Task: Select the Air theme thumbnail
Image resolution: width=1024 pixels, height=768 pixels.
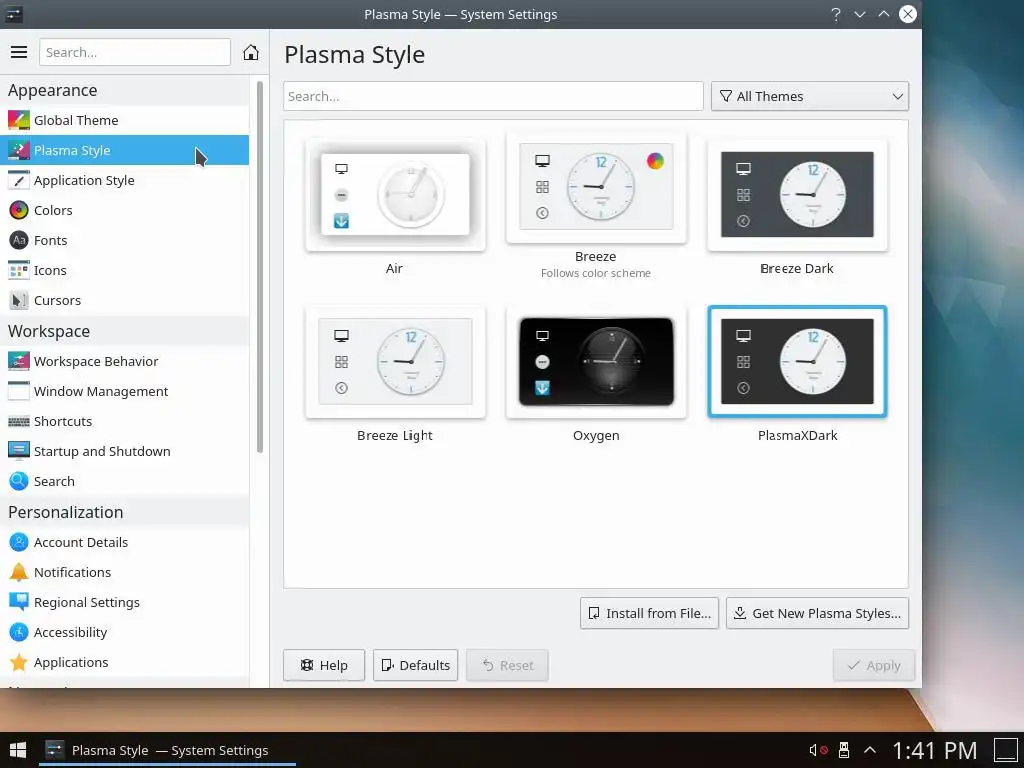Action: point(395,195)
